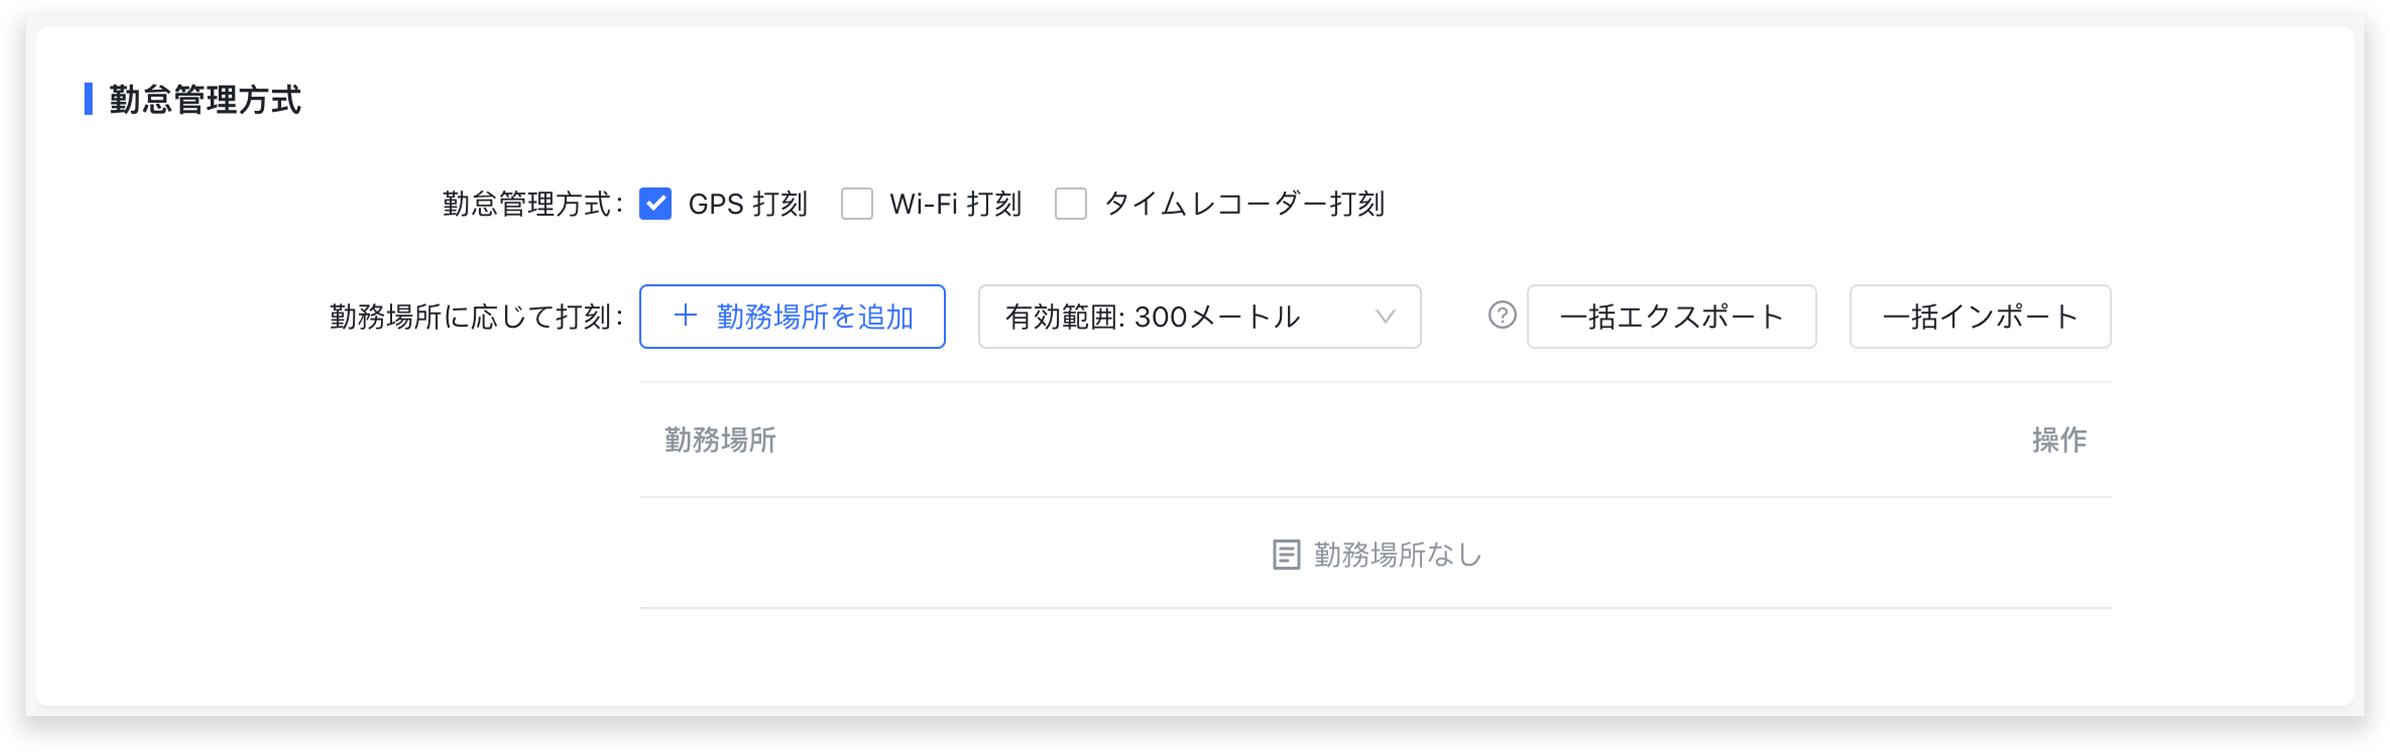Expand the effective range options list
The height and width of the screenshot is (752, 2390).
tap(1198, 317)
